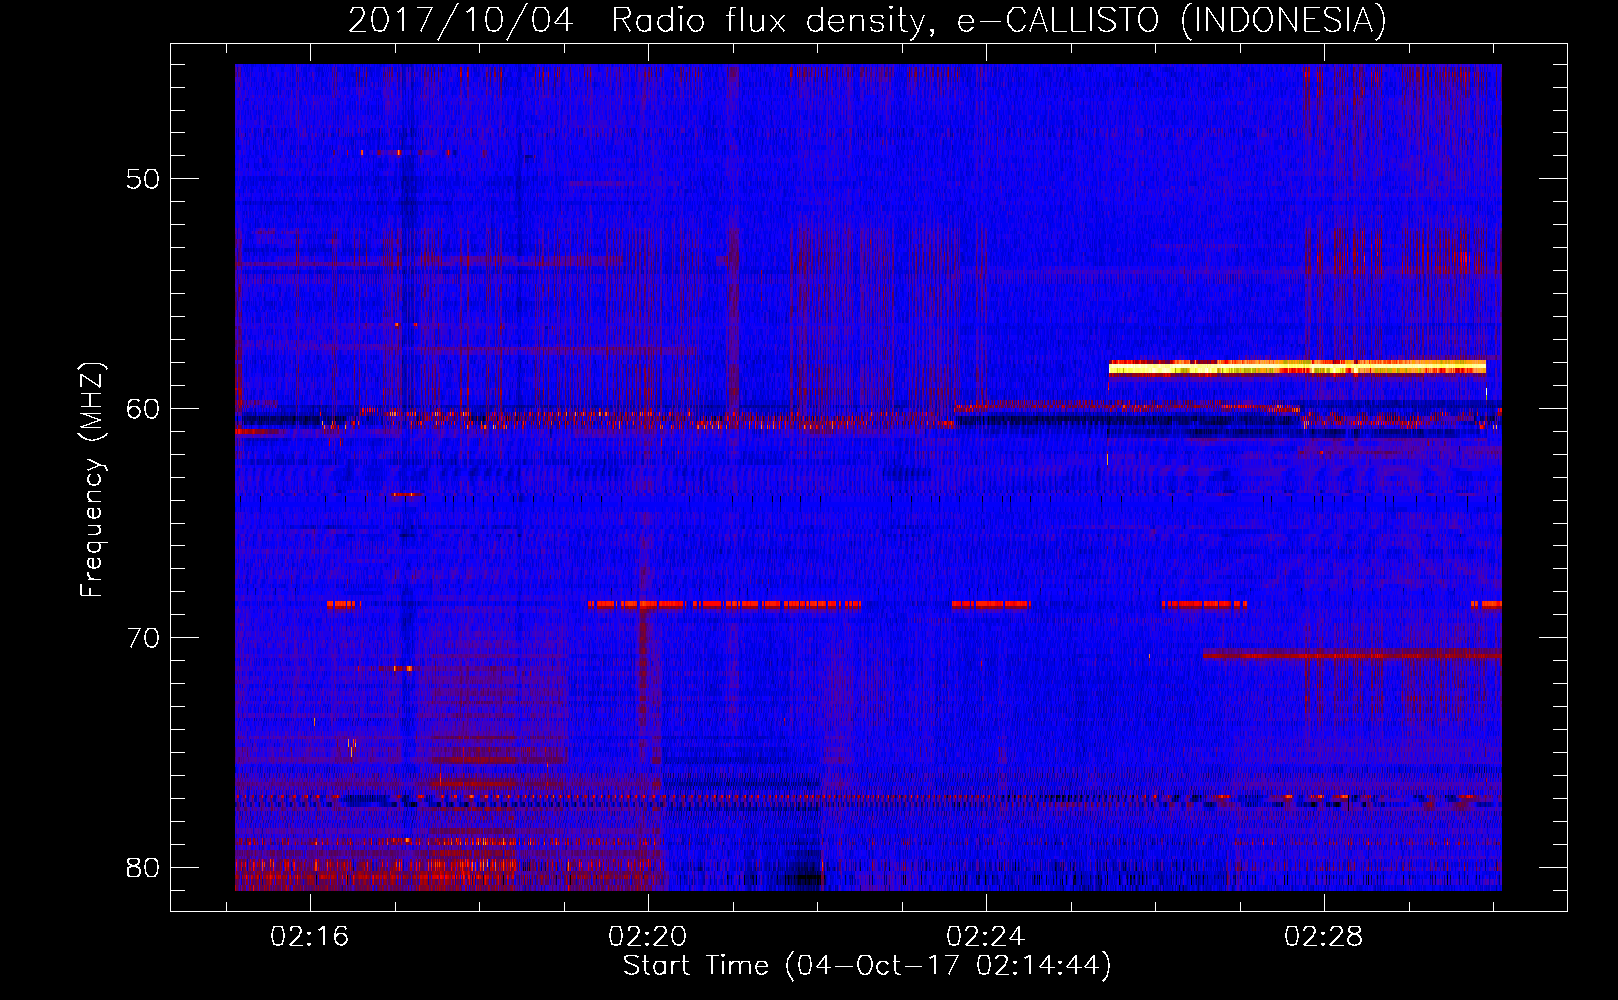
Task: Click the 02:24 time tick label
Action: pyautogui.click(x=986, y=937)
